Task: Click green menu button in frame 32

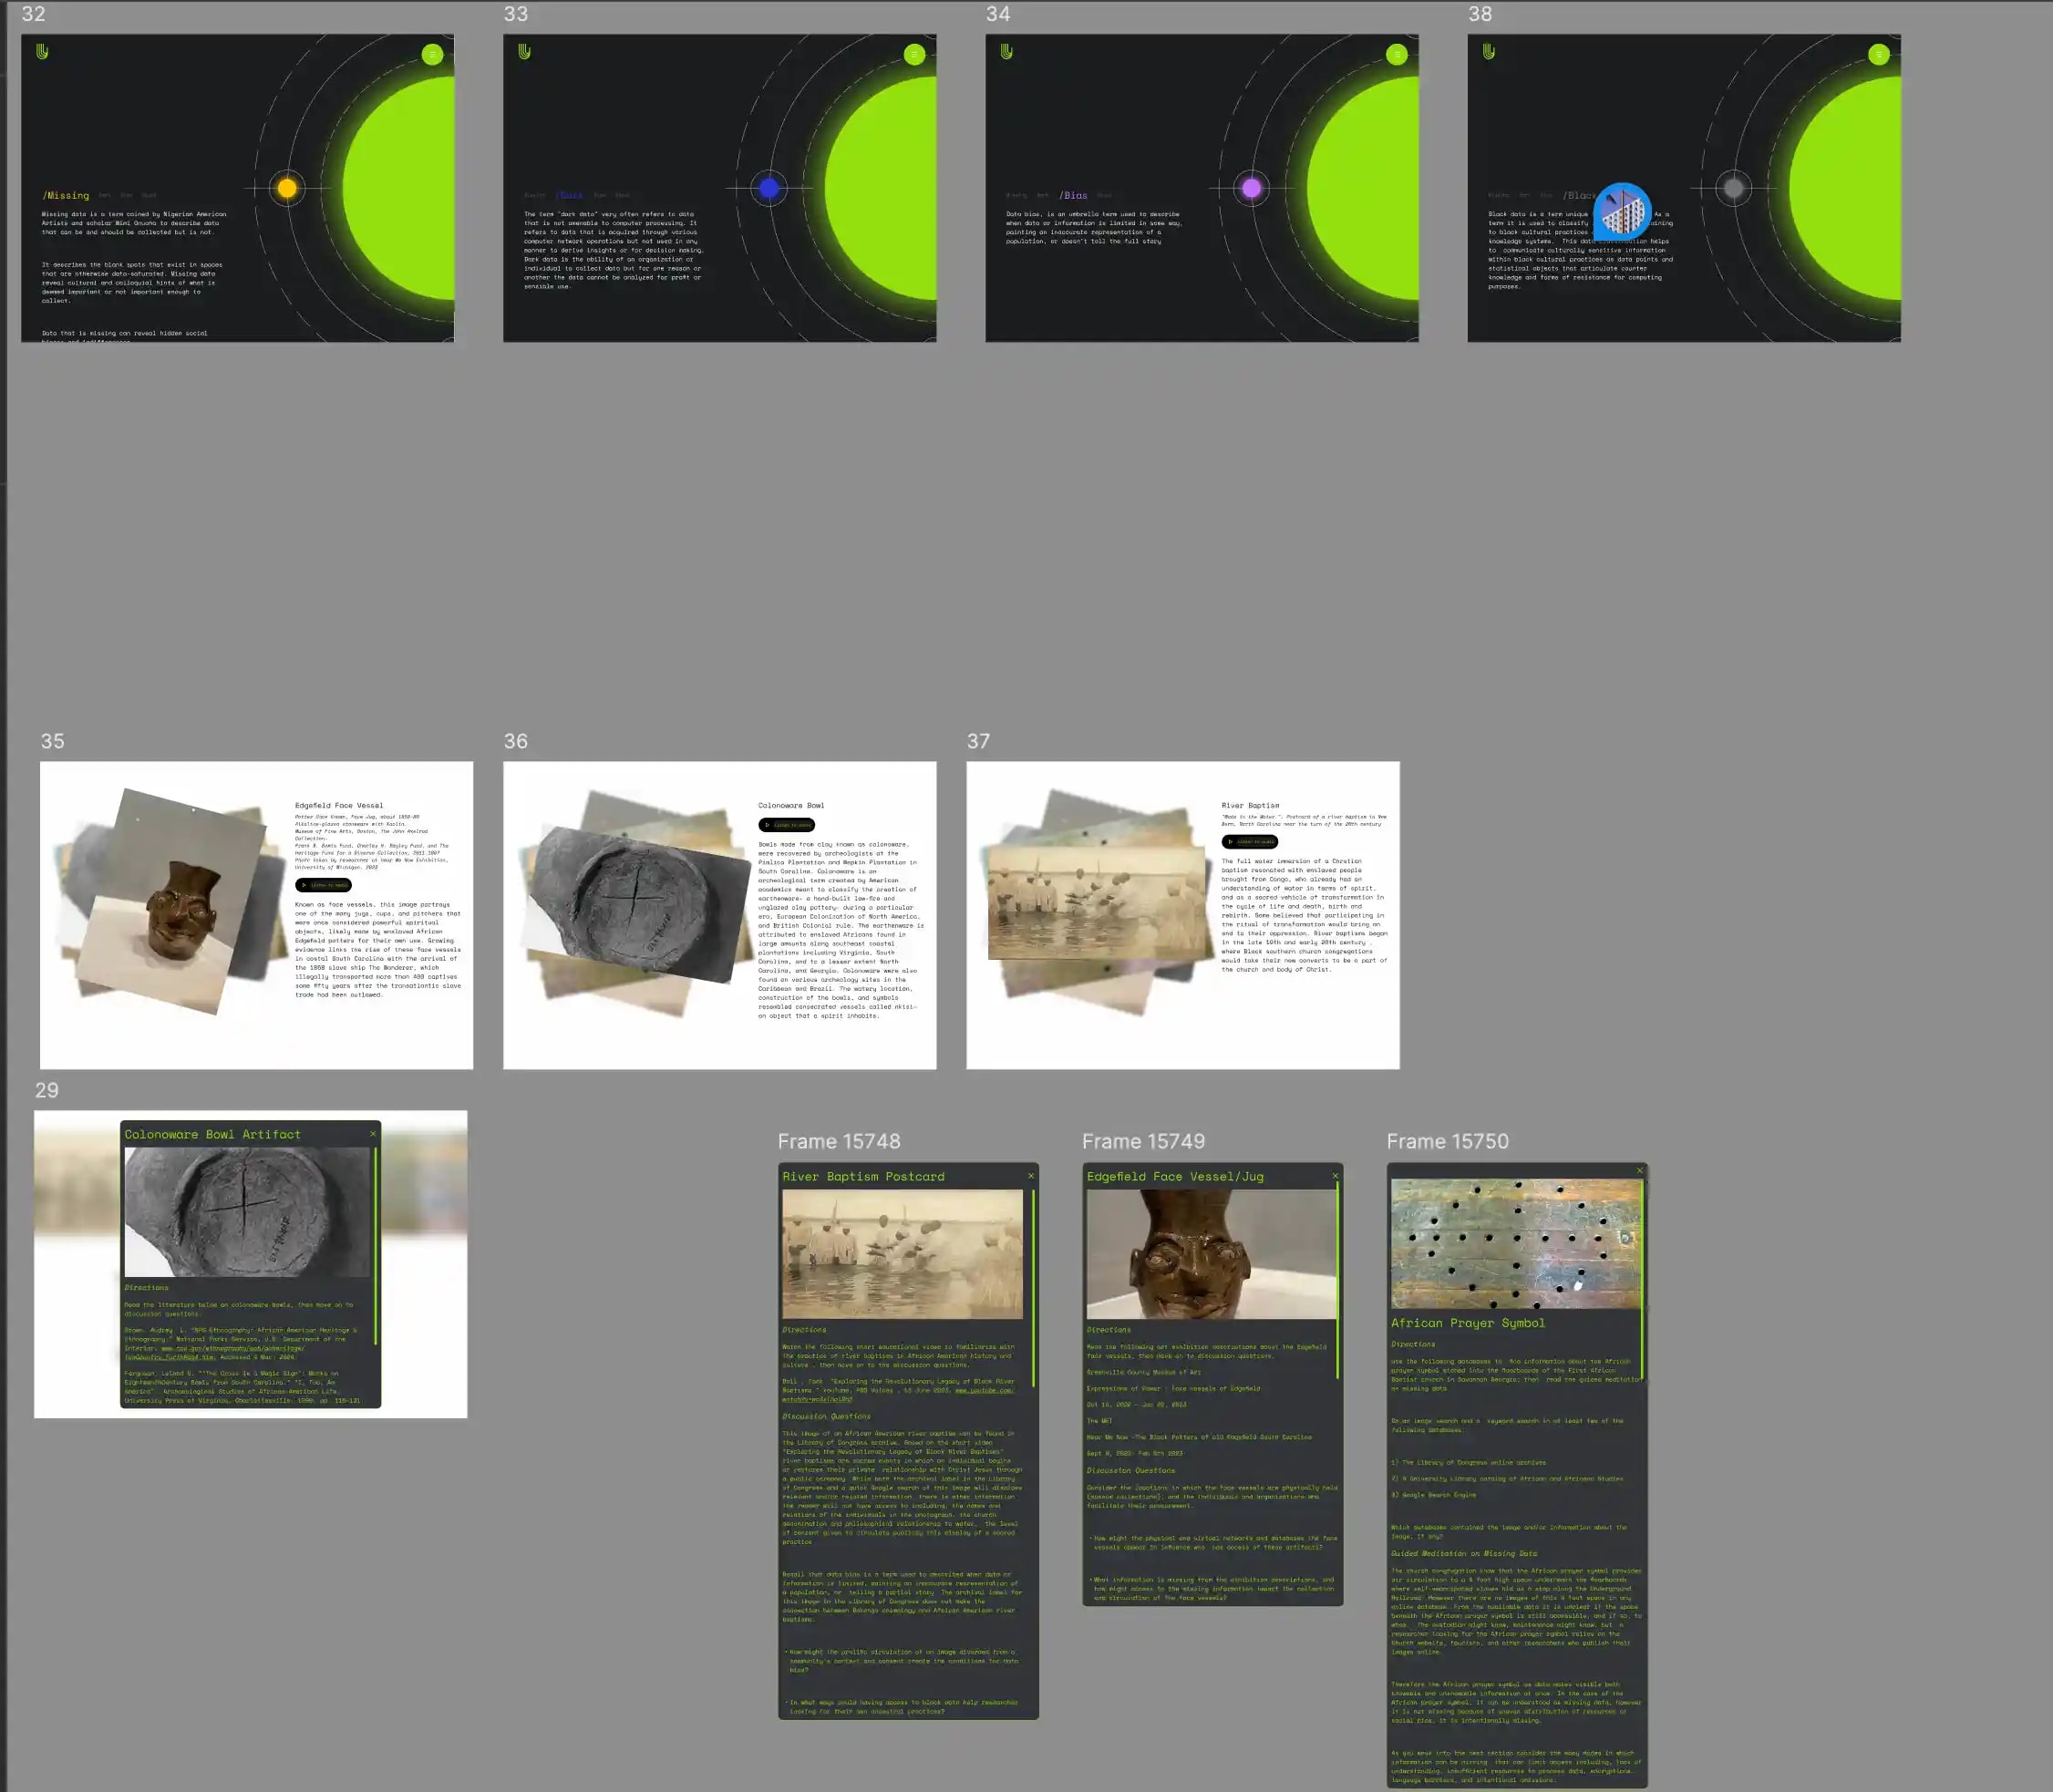Action: pos(432,54)
